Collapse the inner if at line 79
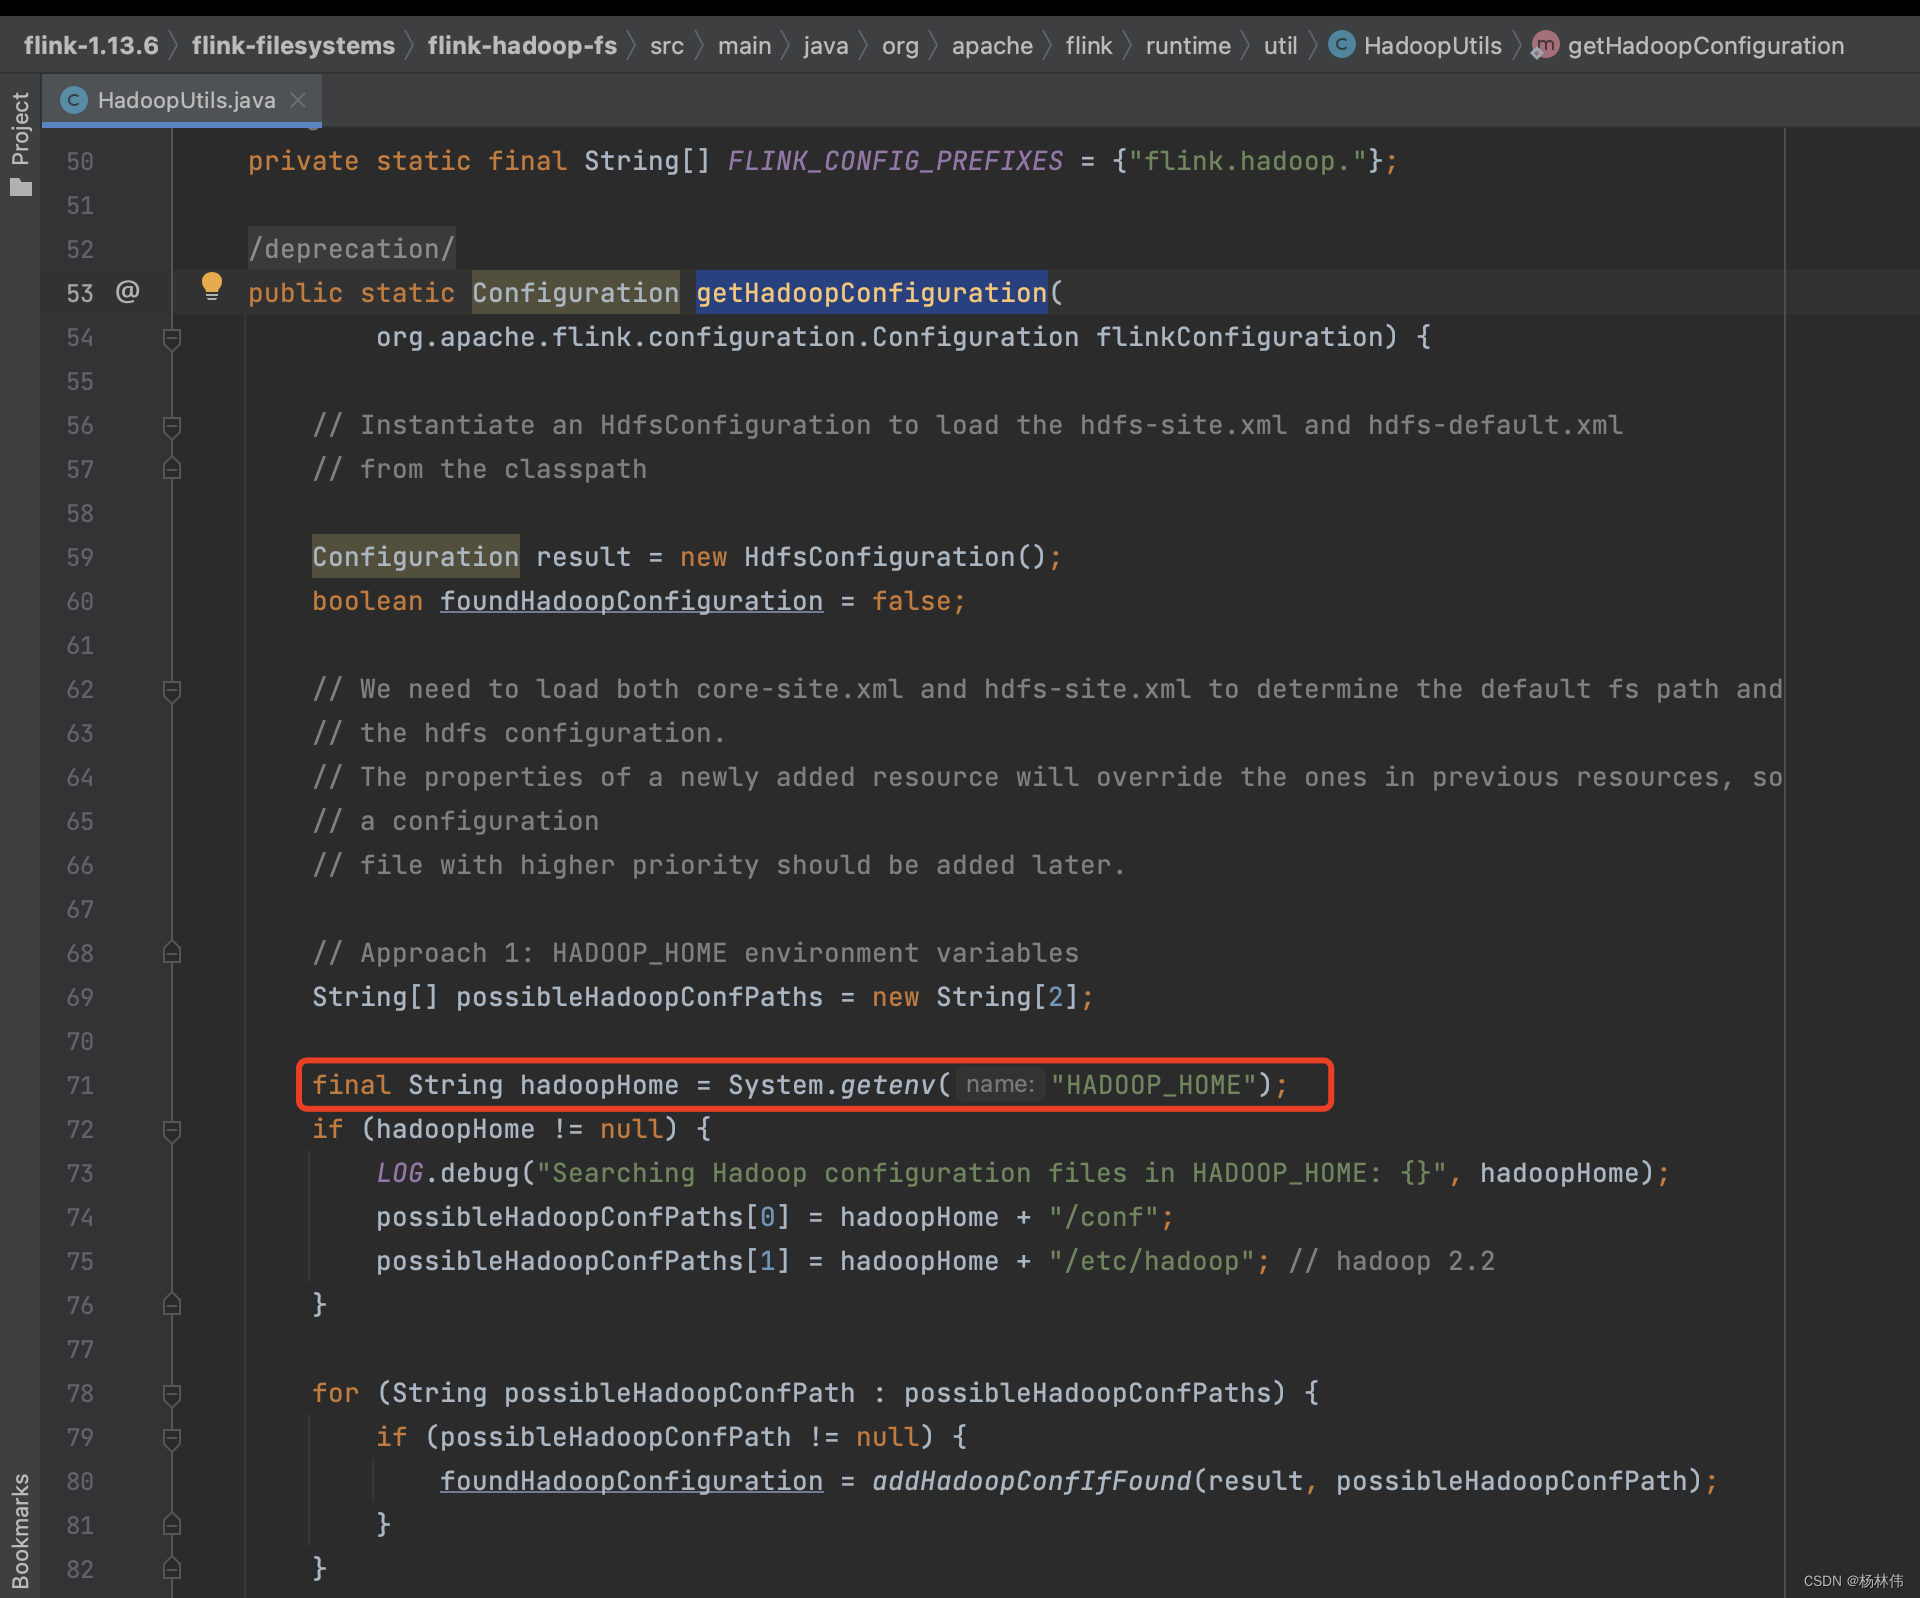 point(172,1438)
